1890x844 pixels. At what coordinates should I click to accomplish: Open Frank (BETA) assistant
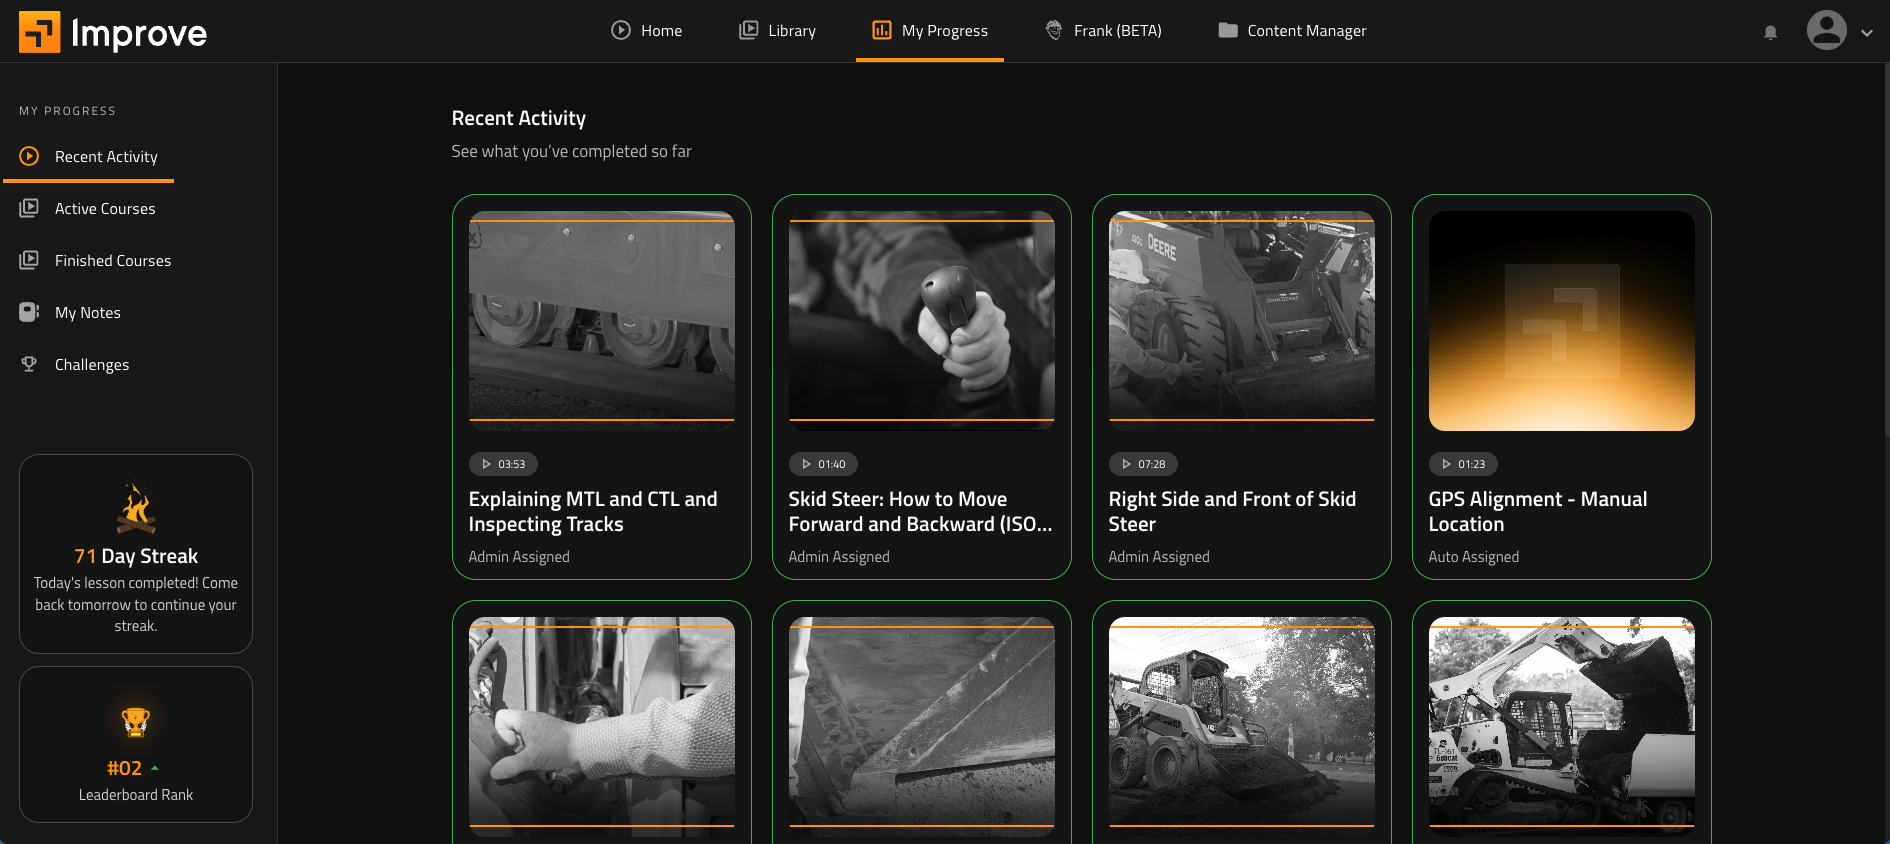tap(1103, 31)
